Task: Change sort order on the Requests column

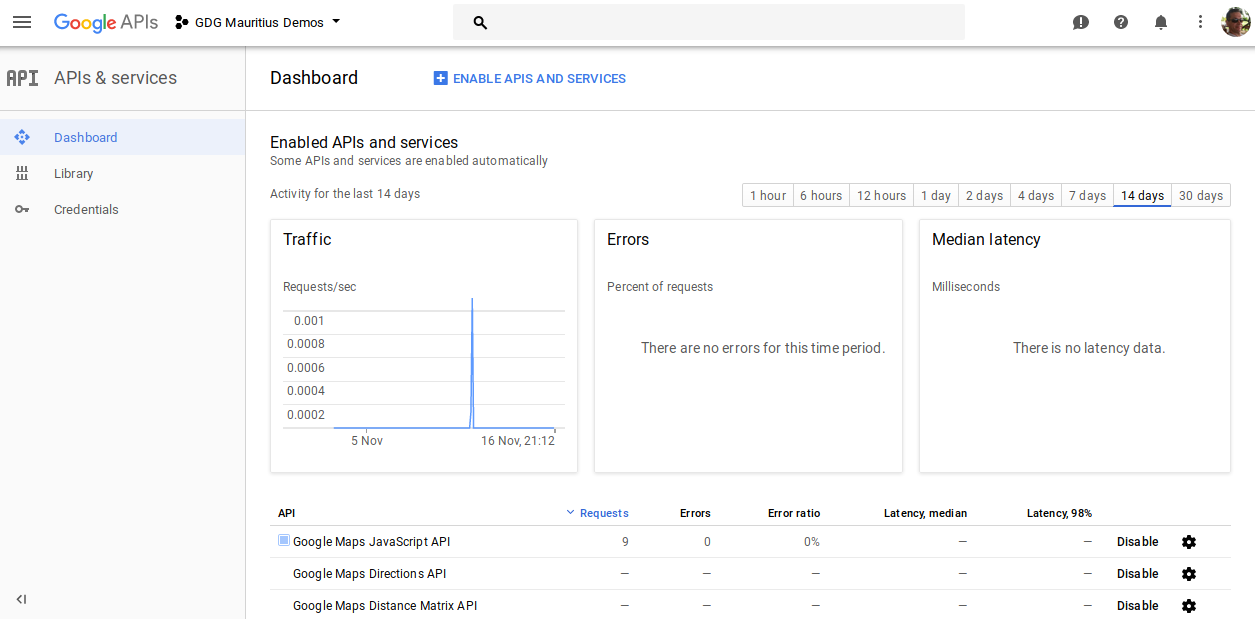Action: pos(597,513)
